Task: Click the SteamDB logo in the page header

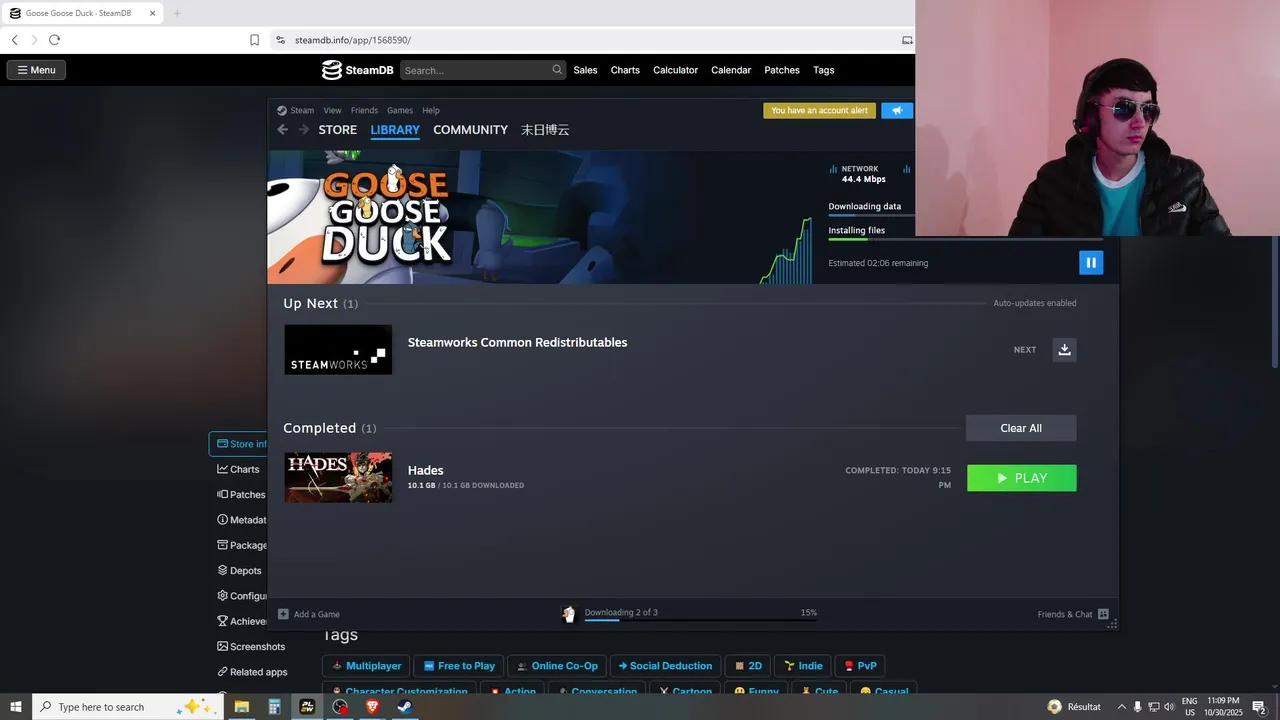Action: [358, 70]
